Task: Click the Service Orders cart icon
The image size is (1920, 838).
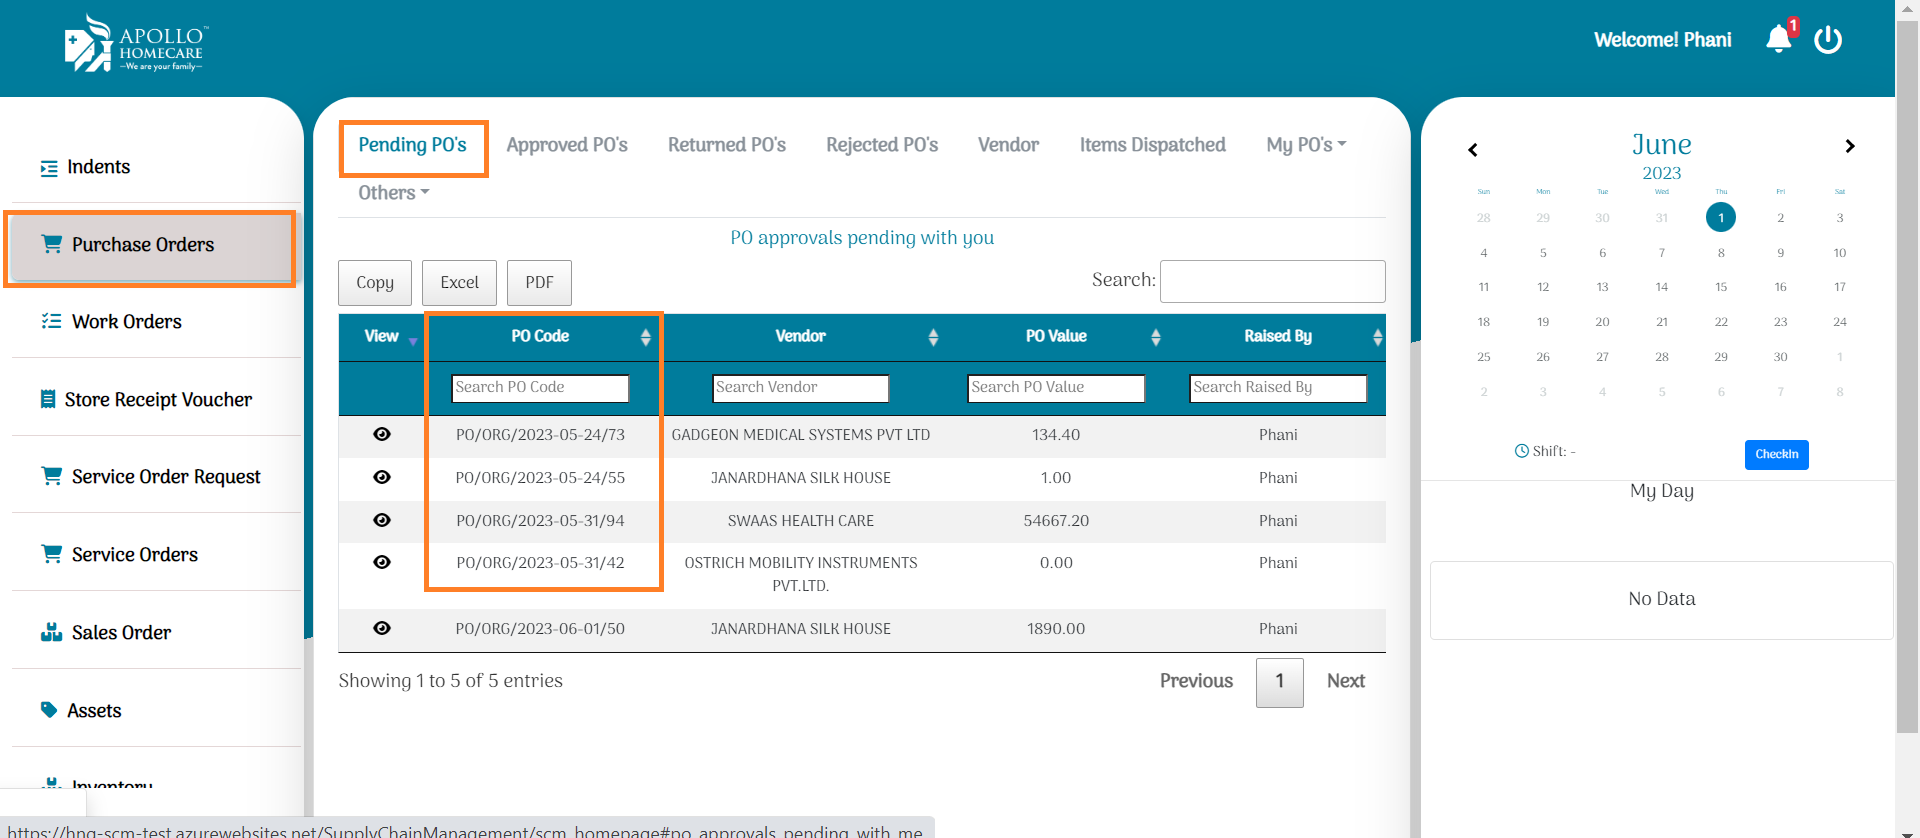Action: (51, 554)
